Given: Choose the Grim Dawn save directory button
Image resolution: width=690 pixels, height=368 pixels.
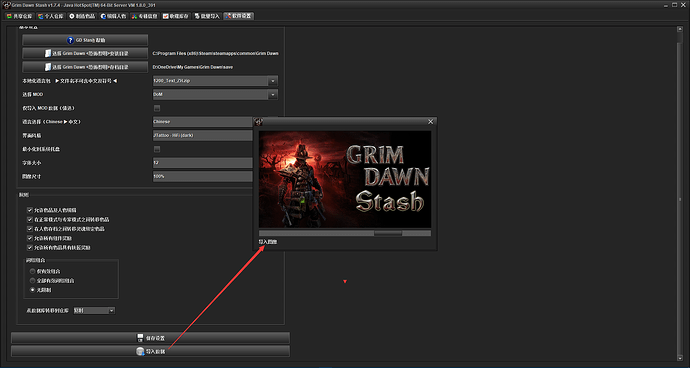Looking at the screenshot, I should coord(85,67).
